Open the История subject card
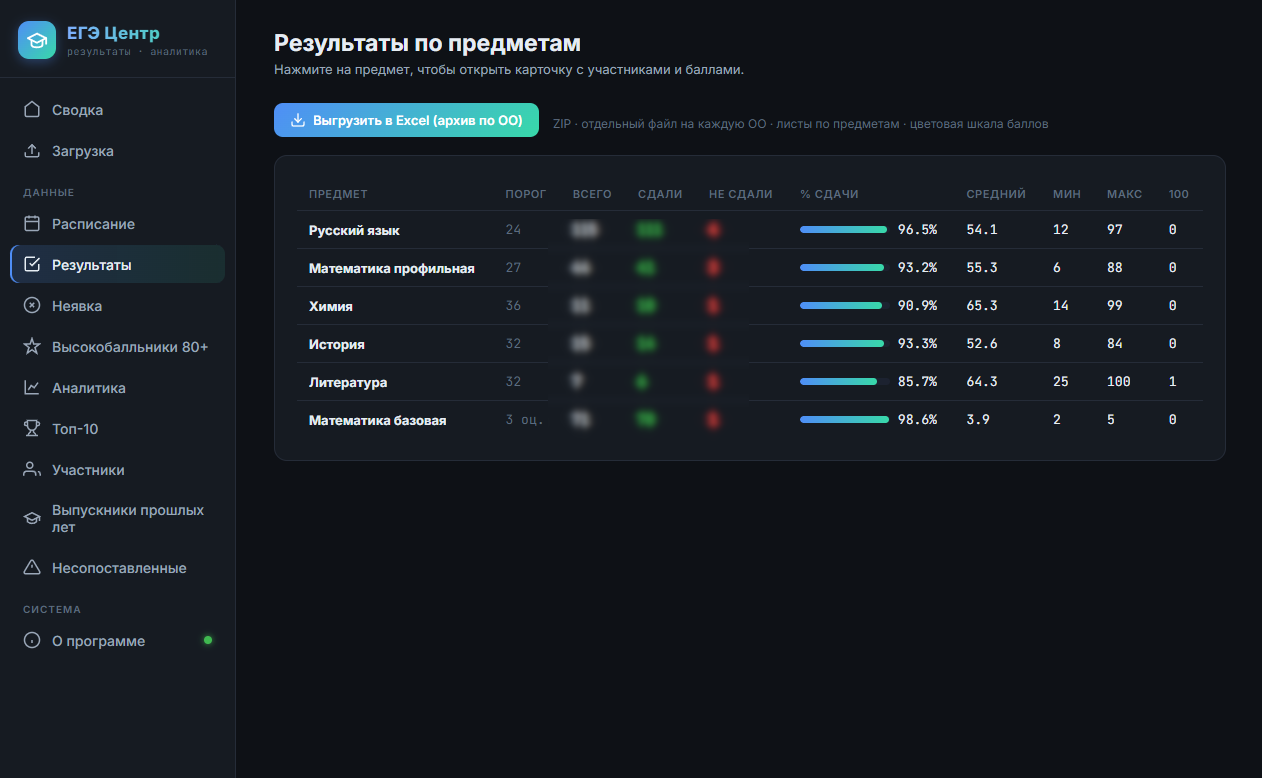 (750, 344)
